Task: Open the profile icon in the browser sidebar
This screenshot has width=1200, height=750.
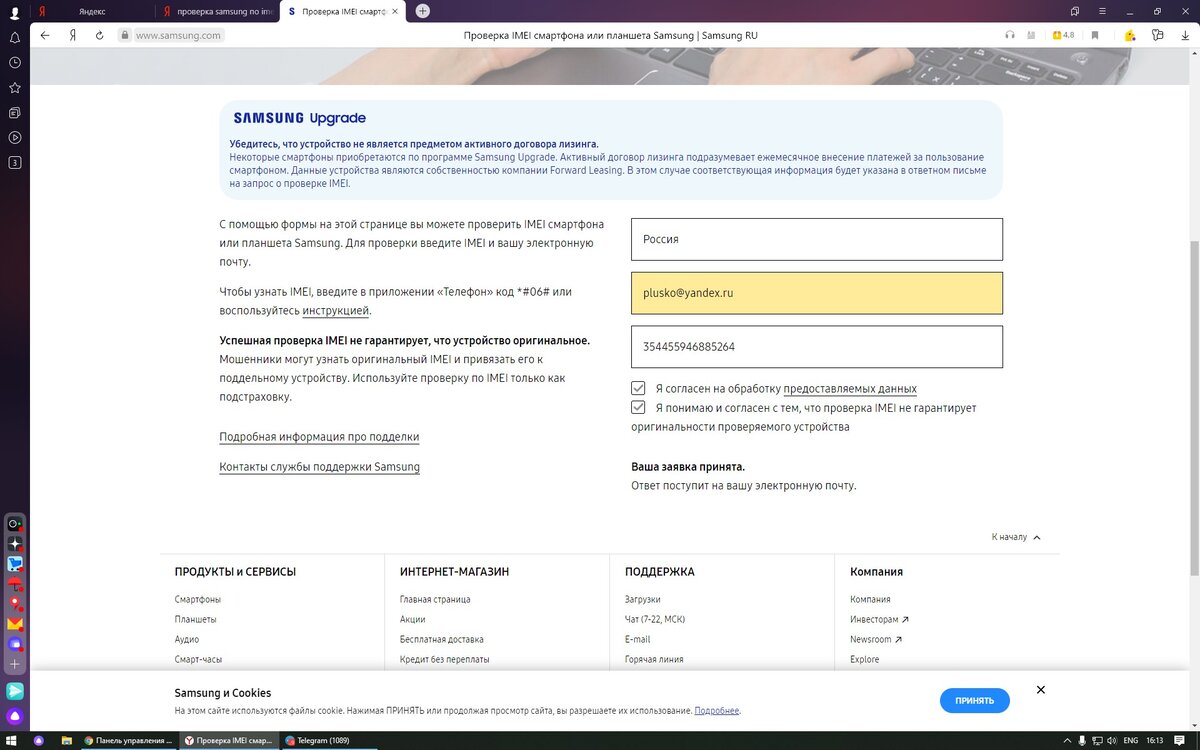Action: point(14,13)
